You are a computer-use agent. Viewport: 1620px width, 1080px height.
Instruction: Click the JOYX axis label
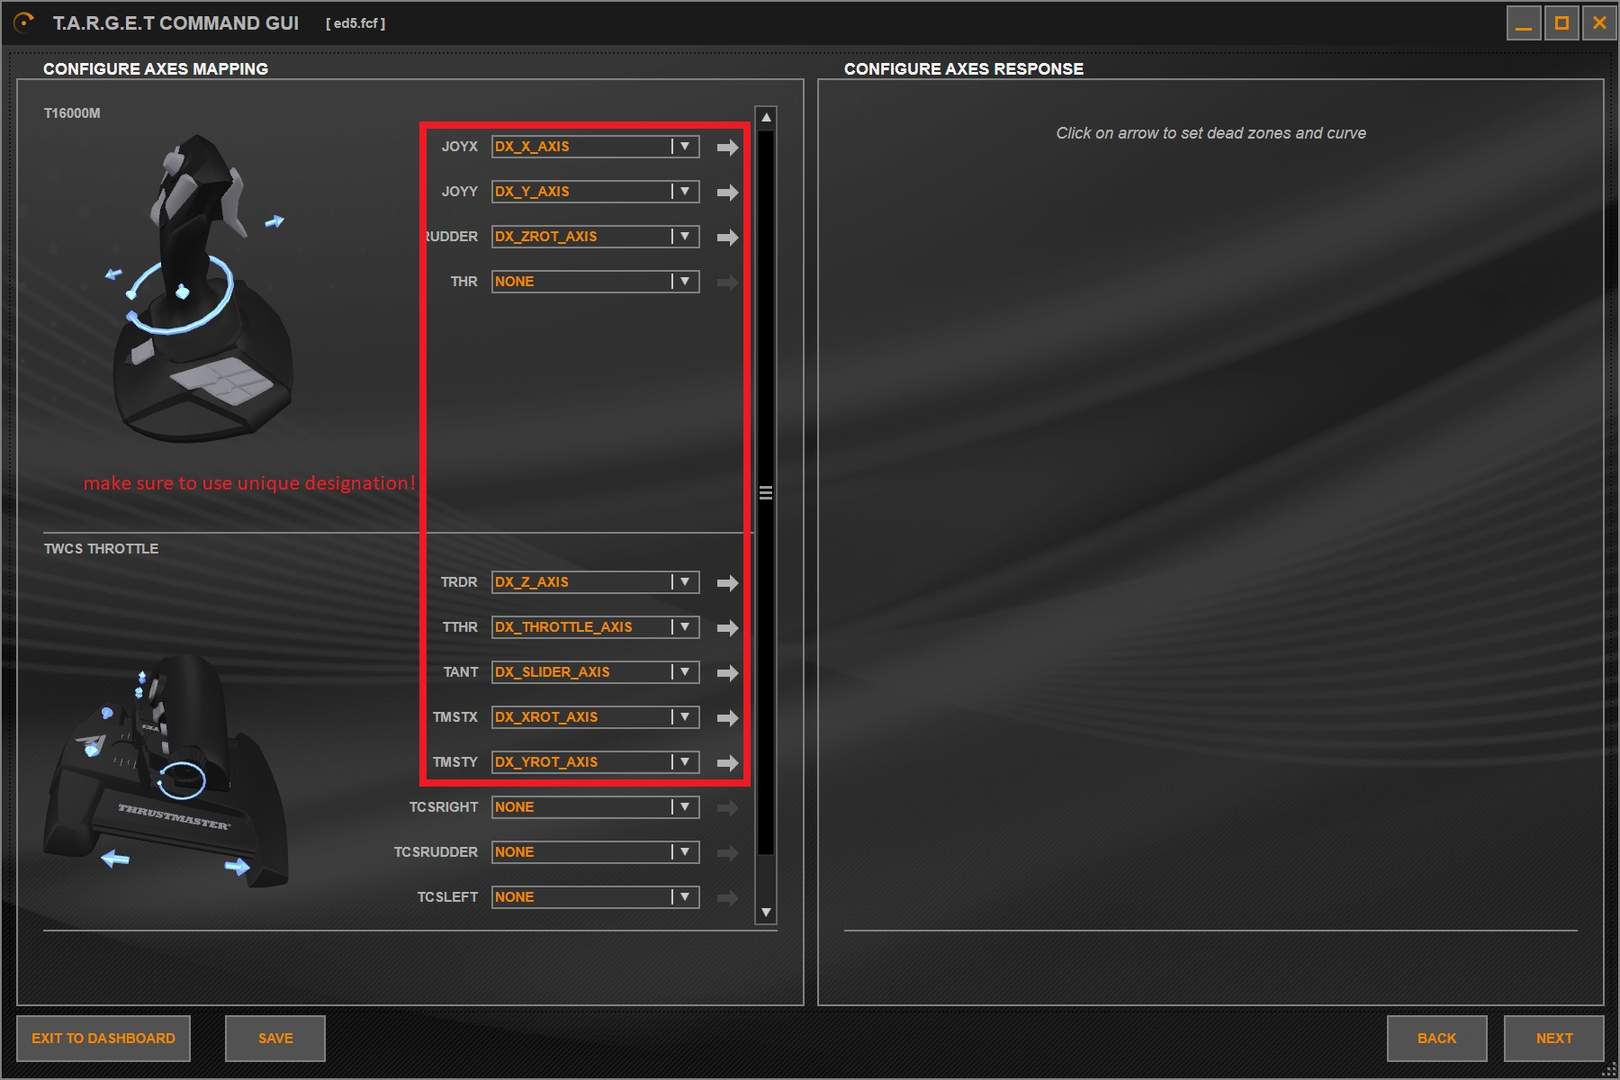459,146
